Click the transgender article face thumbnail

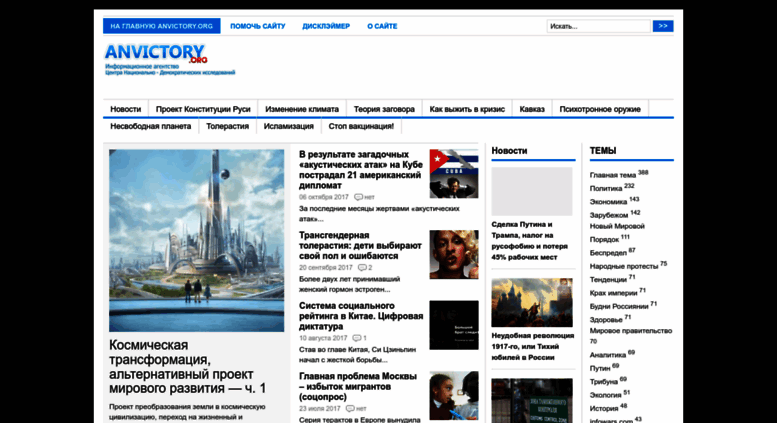[x=454, y=255]
